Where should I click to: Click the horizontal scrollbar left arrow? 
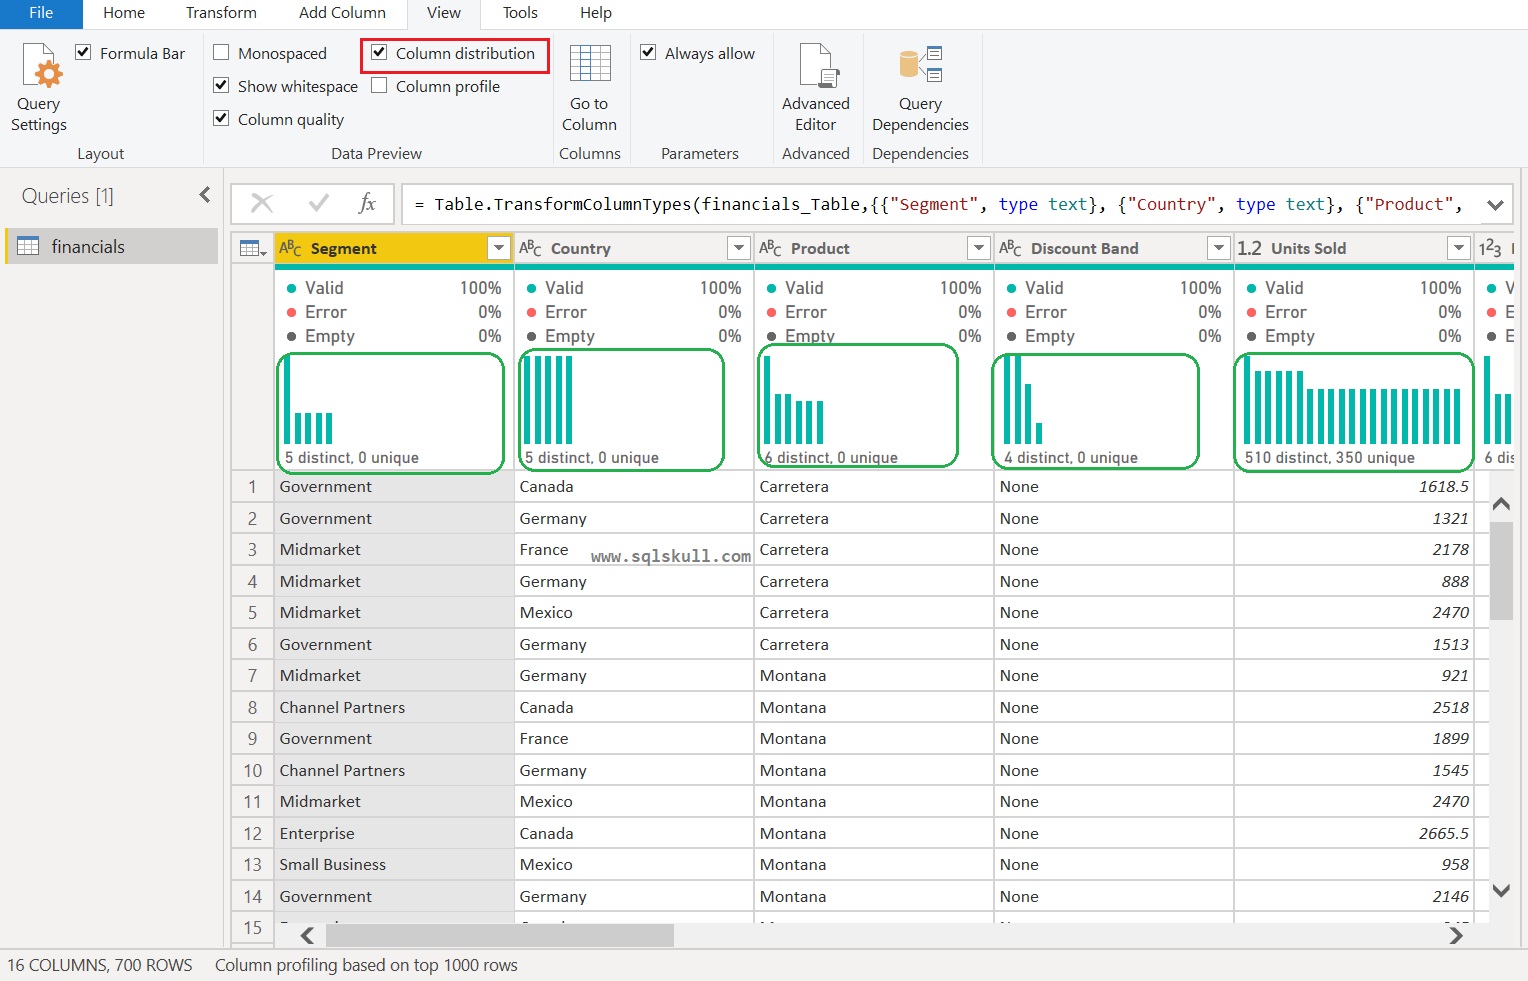(x=307, y=935)
